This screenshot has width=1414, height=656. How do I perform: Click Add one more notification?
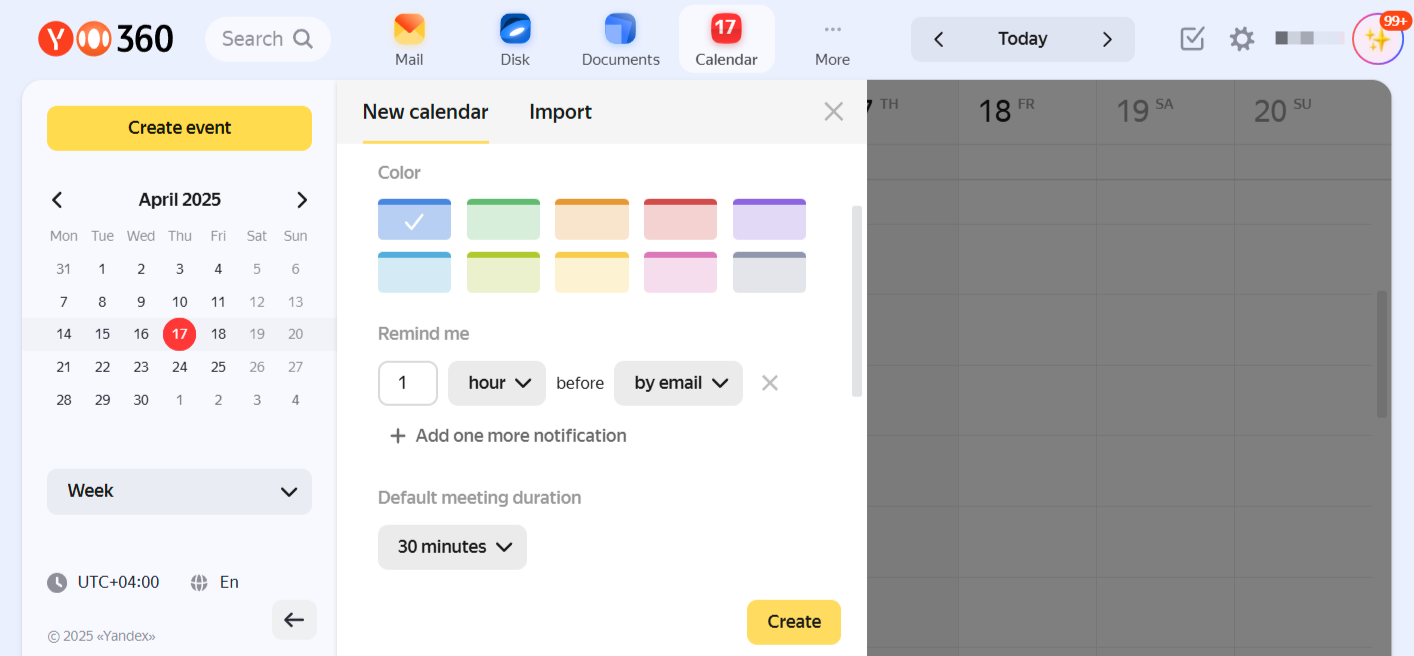tap(508, 436)
